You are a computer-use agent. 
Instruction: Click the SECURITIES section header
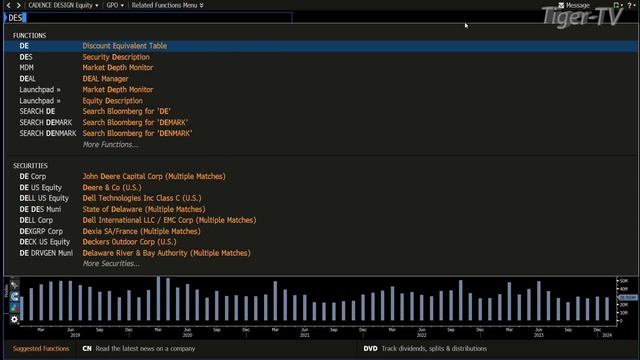(x=30, y=166)
